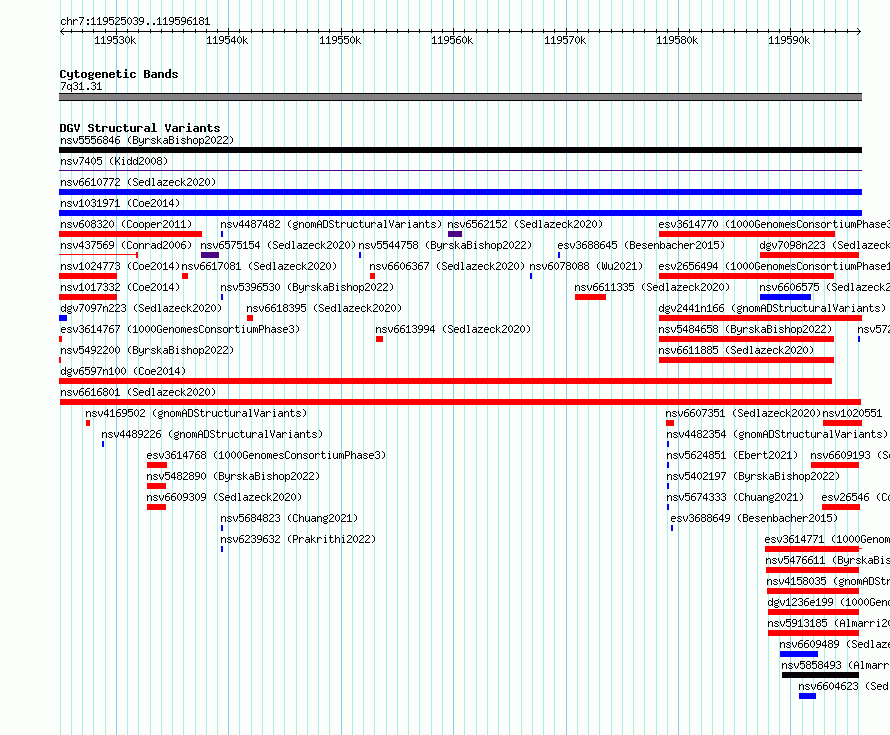The image size is (890, 735).
Task: Open esv3688645 (Besenbacher2015) variant
Action: 641,245
